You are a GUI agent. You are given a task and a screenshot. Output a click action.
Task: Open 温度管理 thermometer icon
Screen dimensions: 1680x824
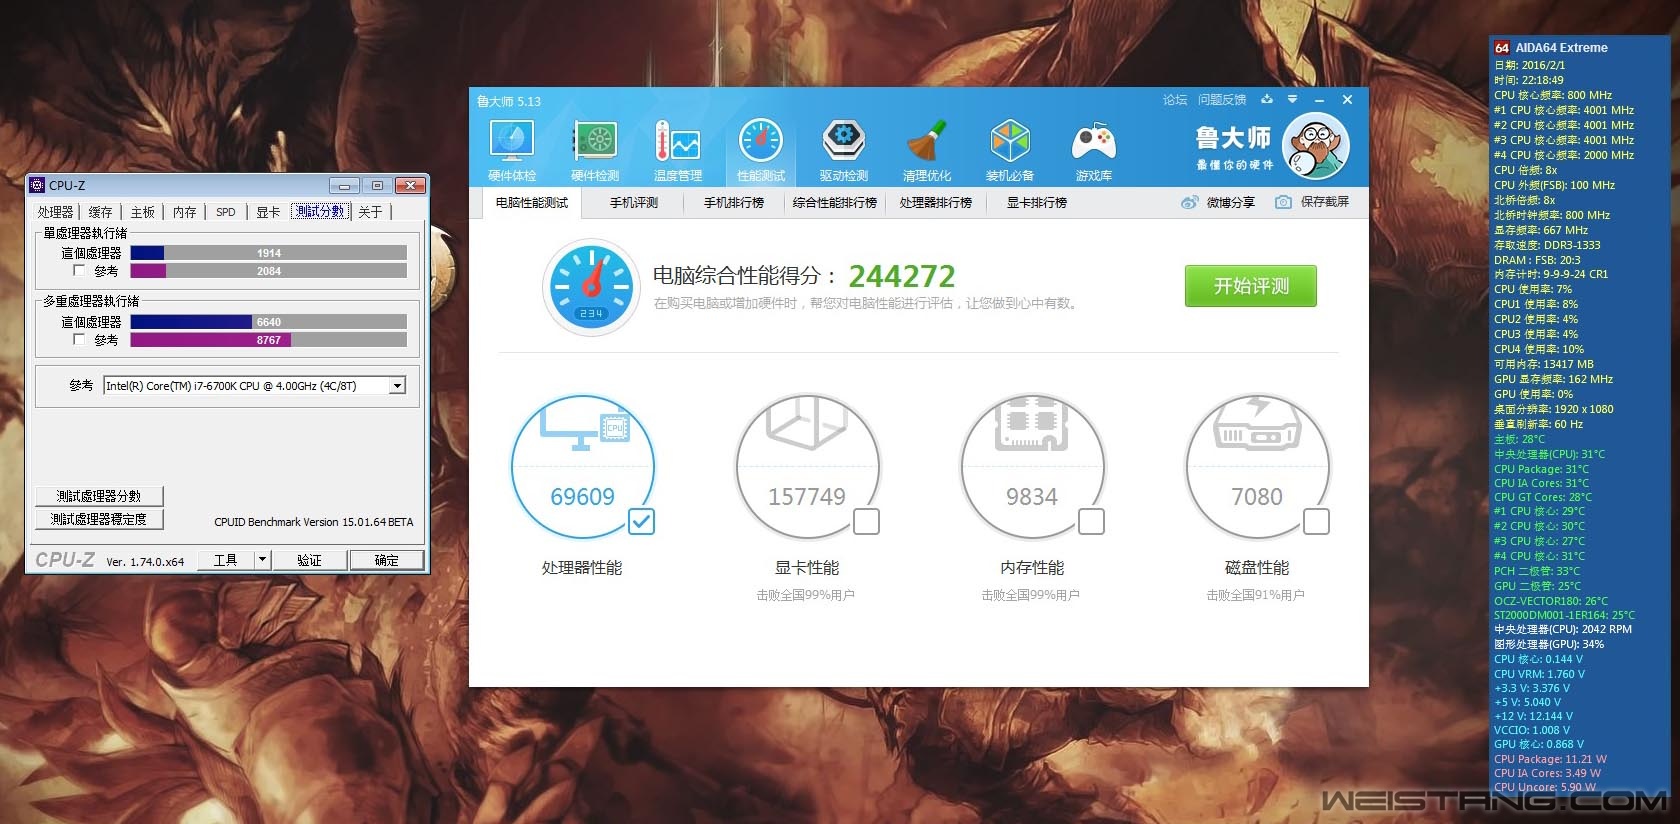[677, 142]
